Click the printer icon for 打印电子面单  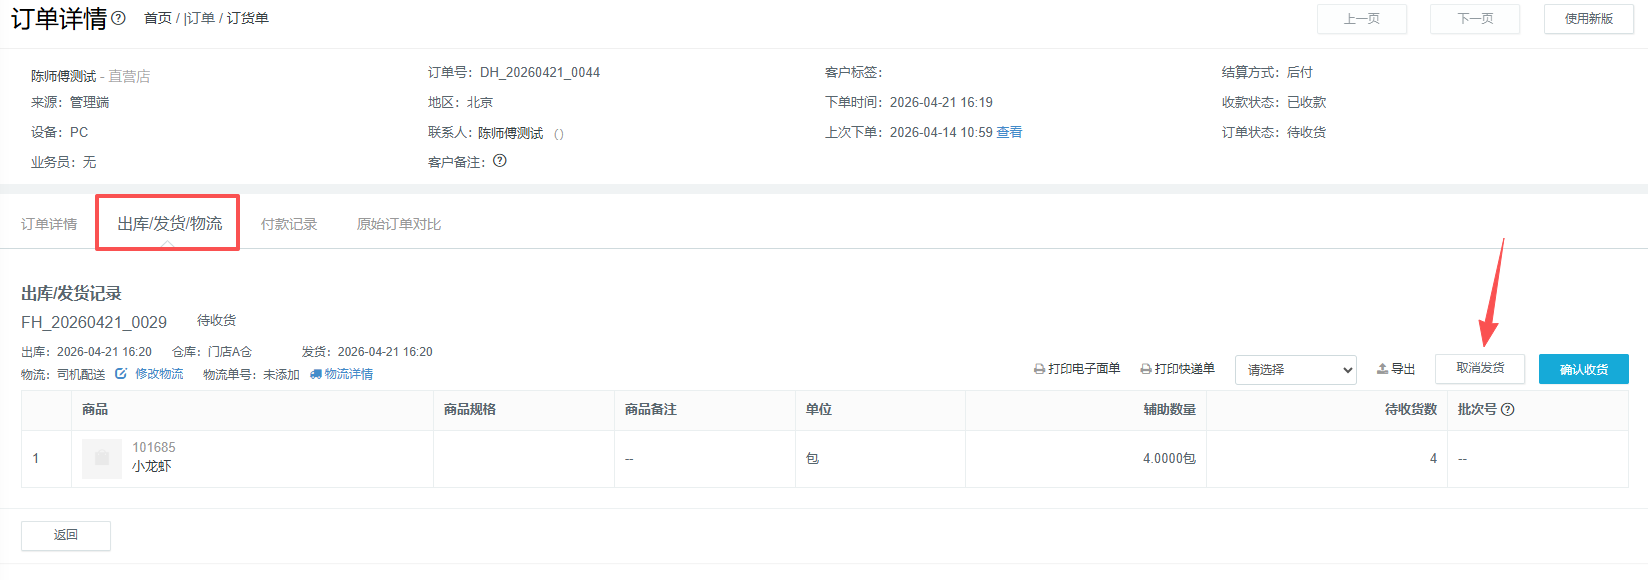(1039, 369)
